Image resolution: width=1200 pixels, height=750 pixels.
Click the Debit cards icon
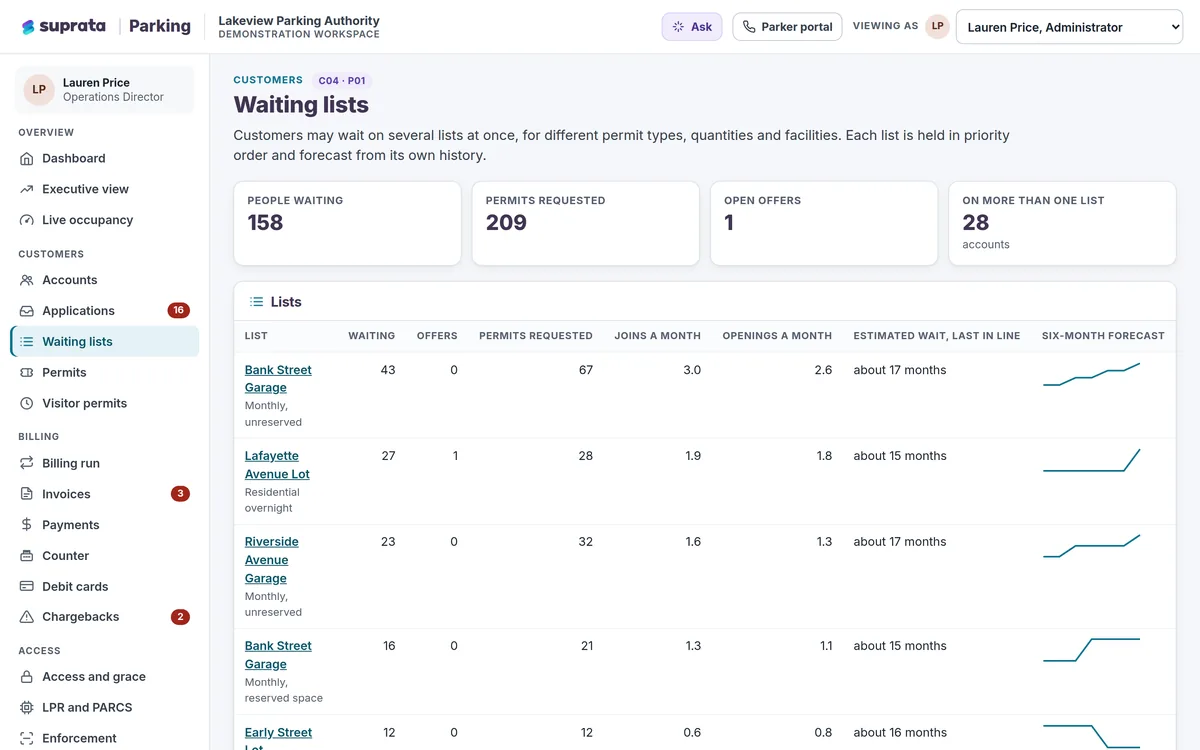pos(27,587)
